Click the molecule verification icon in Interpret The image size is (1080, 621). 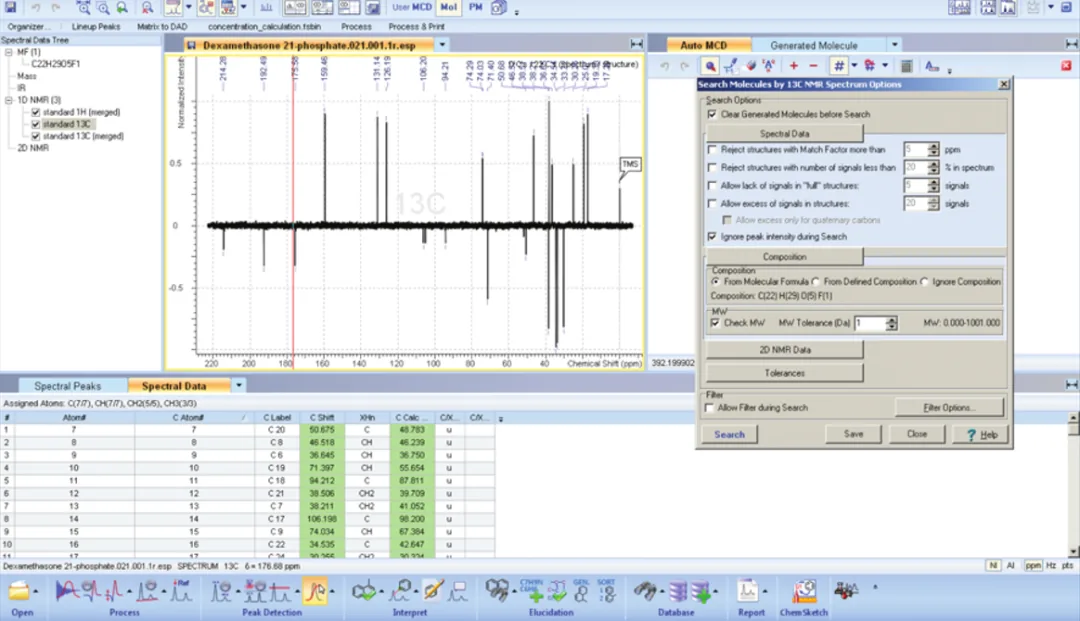point(364,591)
